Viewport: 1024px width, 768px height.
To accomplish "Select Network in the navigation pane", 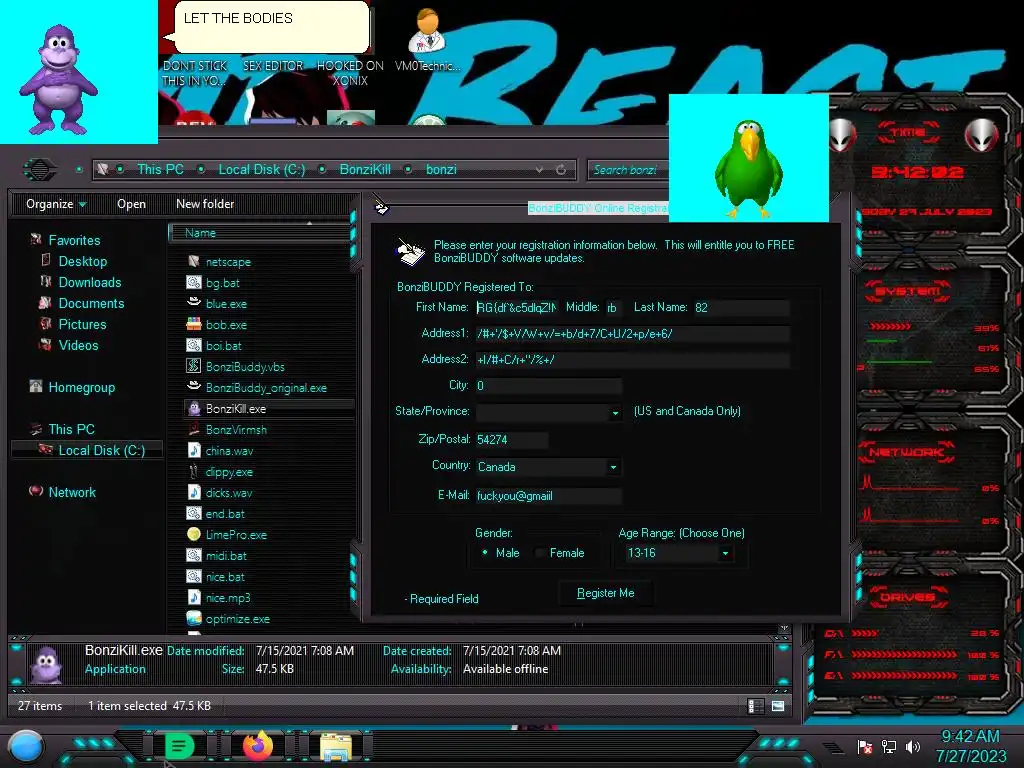I will [x=72, y=492].
